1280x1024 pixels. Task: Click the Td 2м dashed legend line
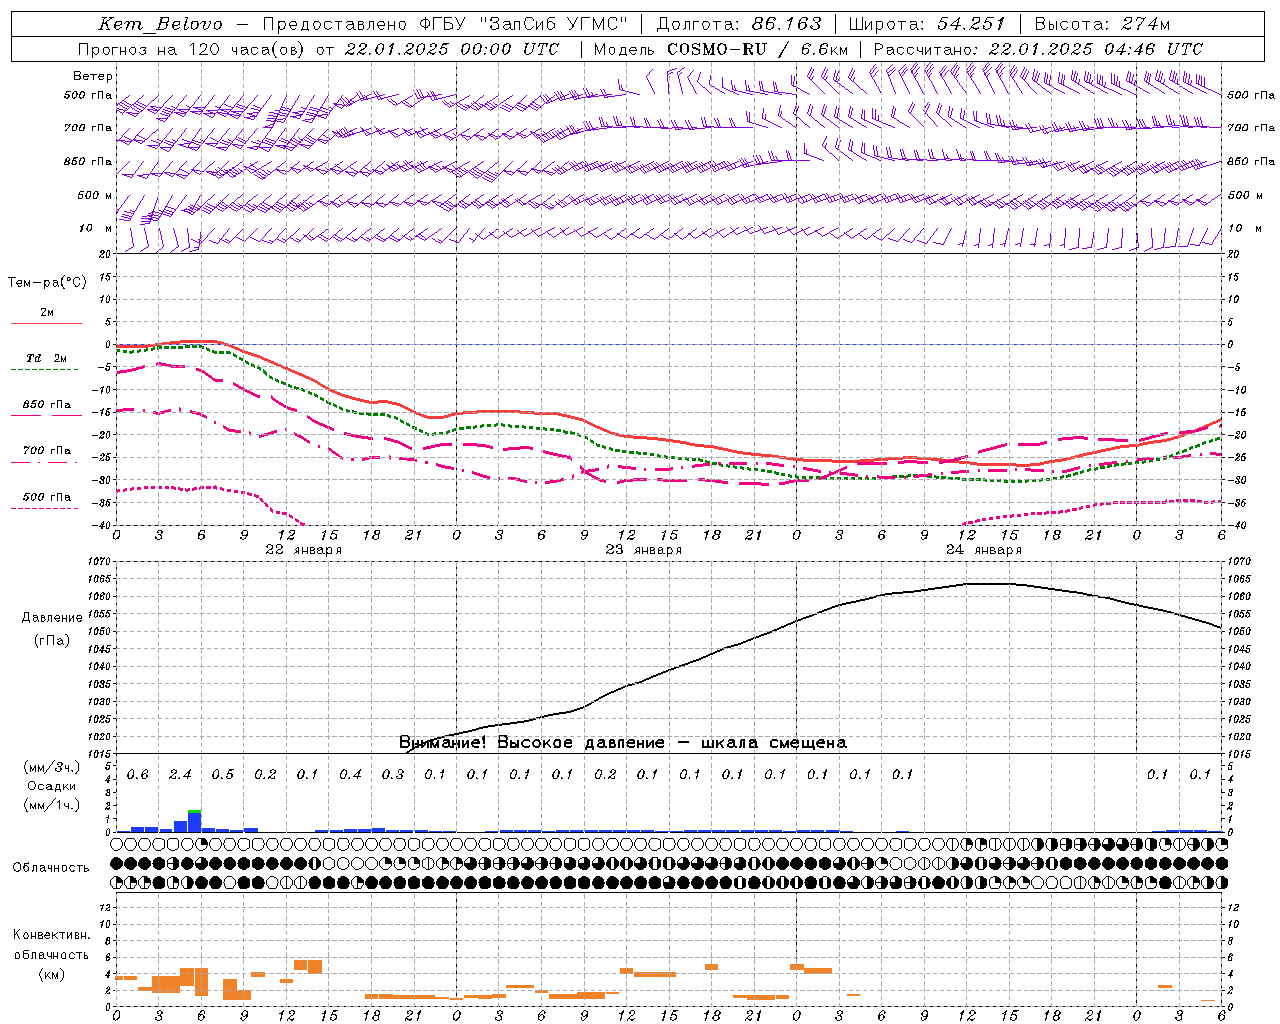click(44, 369)
